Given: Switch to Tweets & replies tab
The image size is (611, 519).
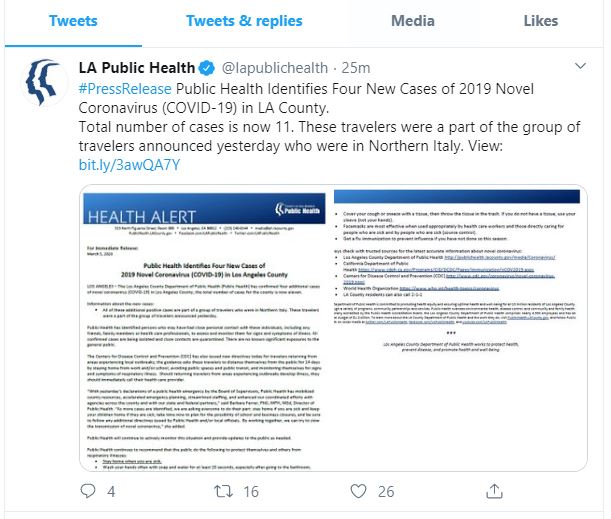Looking at the screenshot, I should coord(244,21).
